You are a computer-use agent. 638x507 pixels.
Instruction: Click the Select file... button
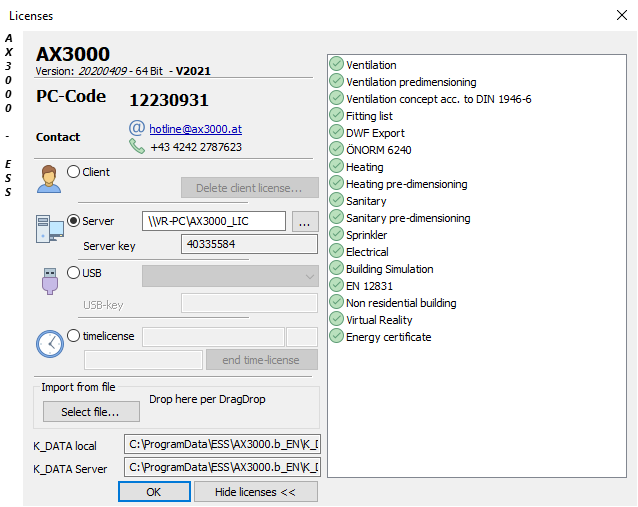91,412
